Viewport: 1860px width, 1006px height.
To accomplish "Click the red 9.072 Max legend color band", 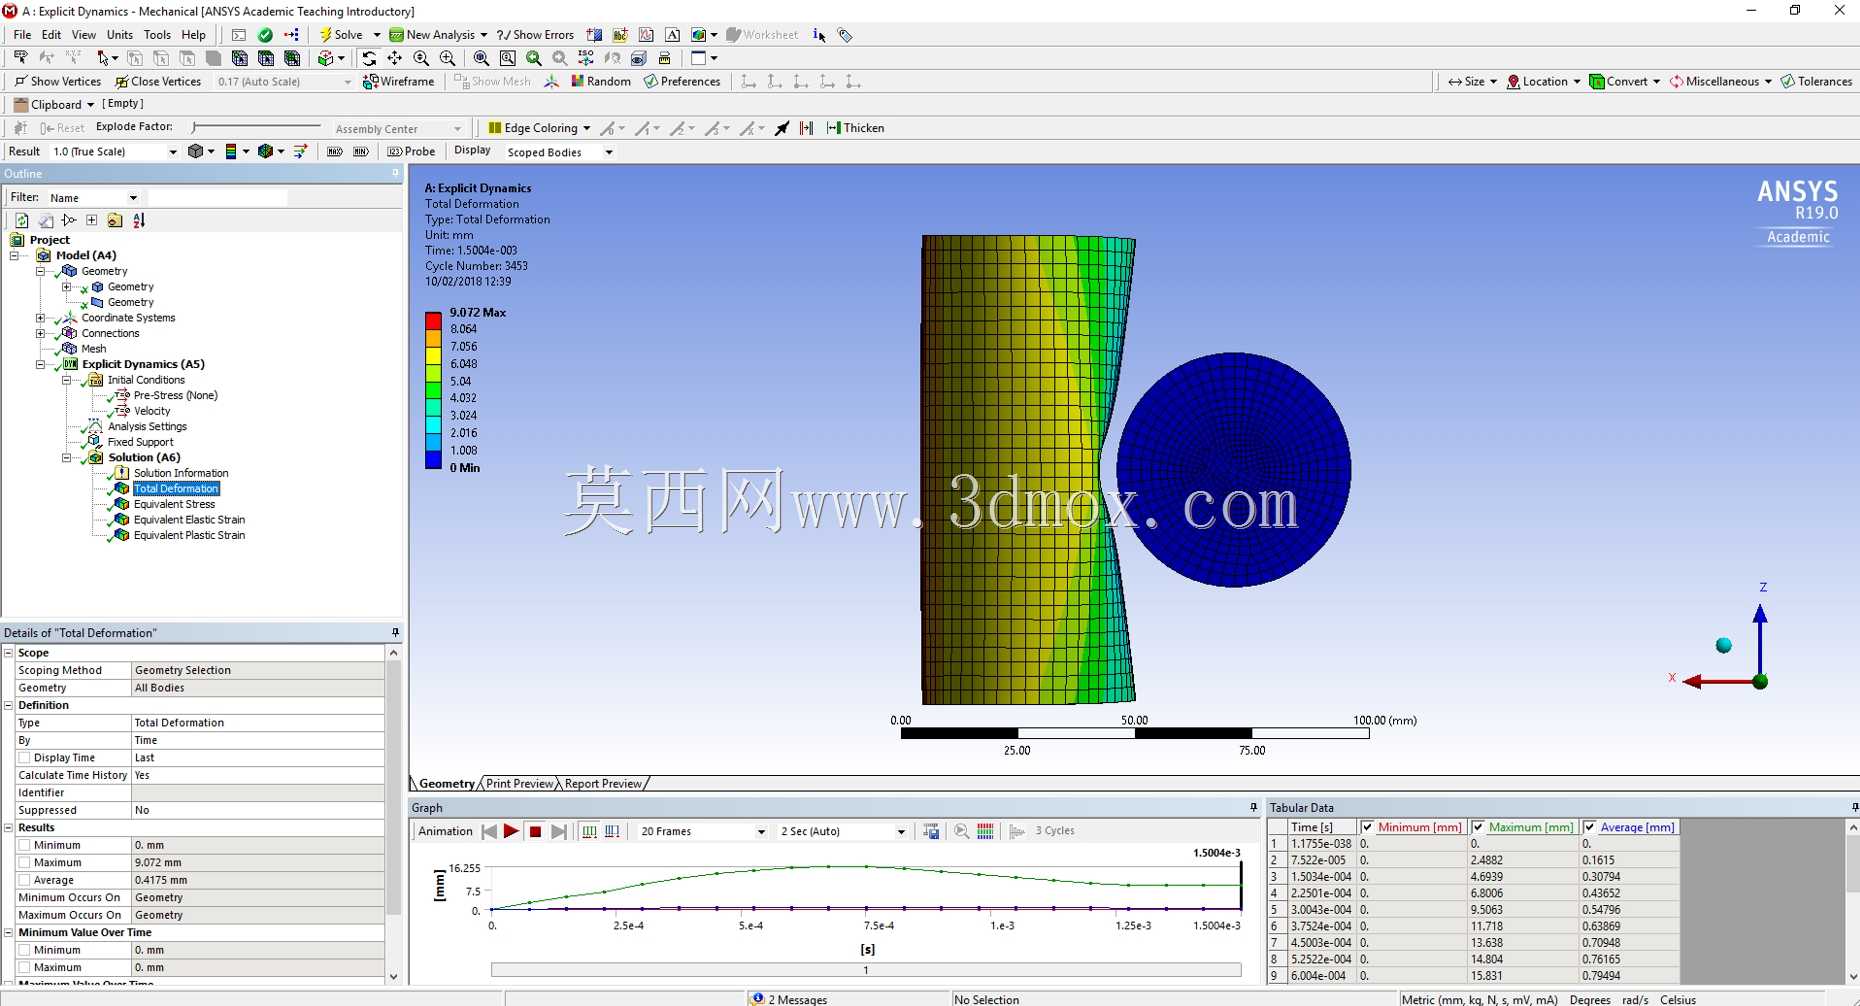I will point(433,320).
